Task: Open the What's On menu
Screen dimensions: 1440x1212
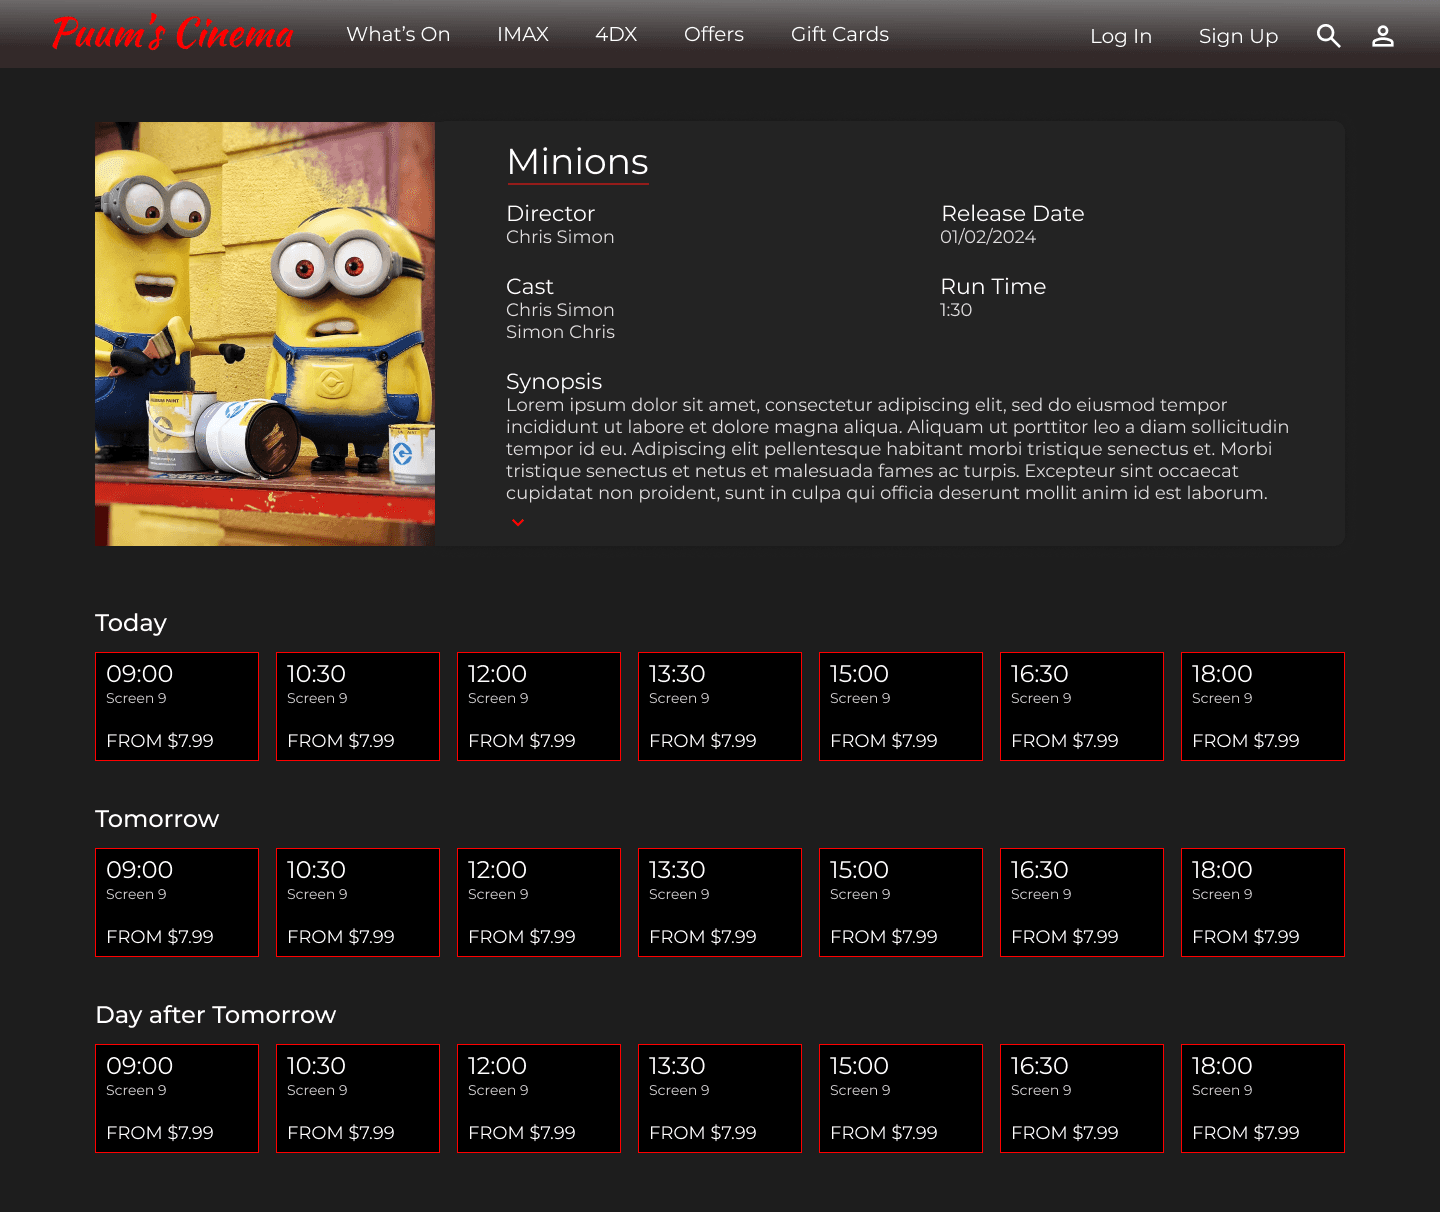Action: (398, 34)
